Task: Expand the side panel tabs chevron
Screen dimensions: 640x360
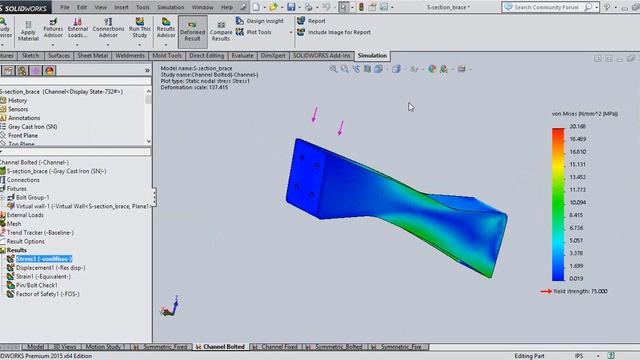Action: [x=147, y=71]
